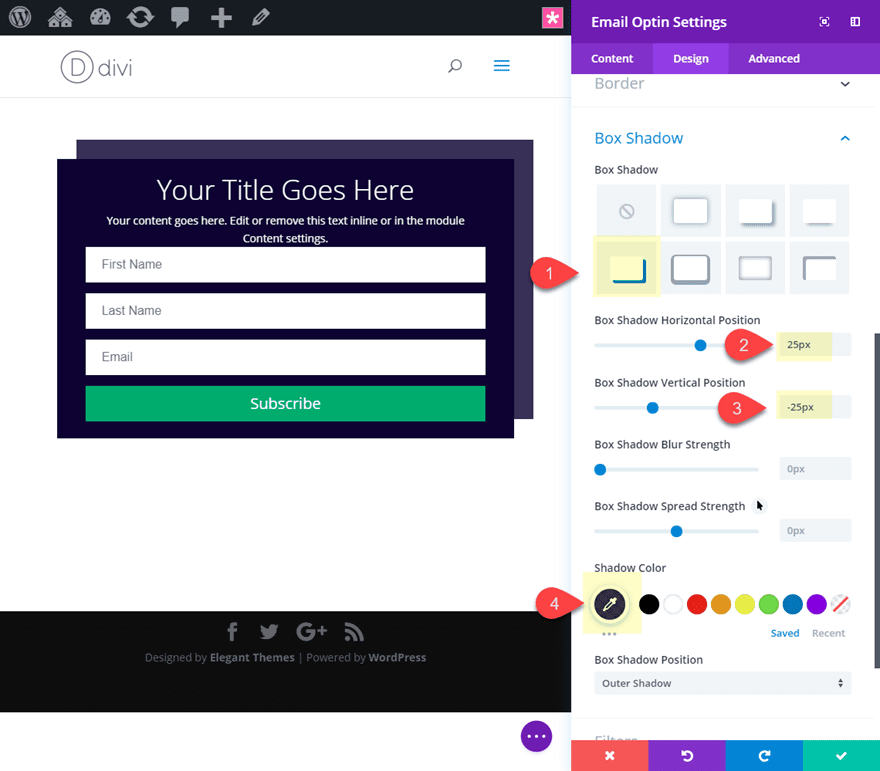Viewport: 880px width, 771px height.
Task: Open the Box Shadow Position dropdown
Action: click(722, 683)
